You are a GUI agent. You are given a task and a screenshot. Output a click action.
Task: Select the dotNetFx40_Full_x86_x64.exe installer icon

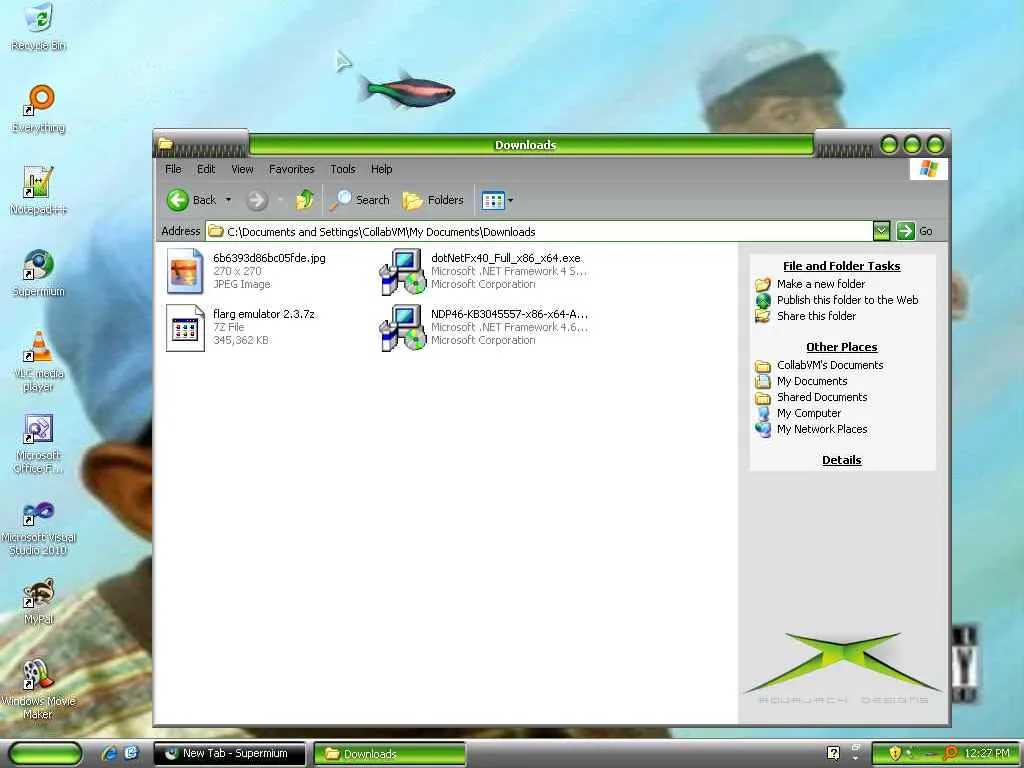403,272
